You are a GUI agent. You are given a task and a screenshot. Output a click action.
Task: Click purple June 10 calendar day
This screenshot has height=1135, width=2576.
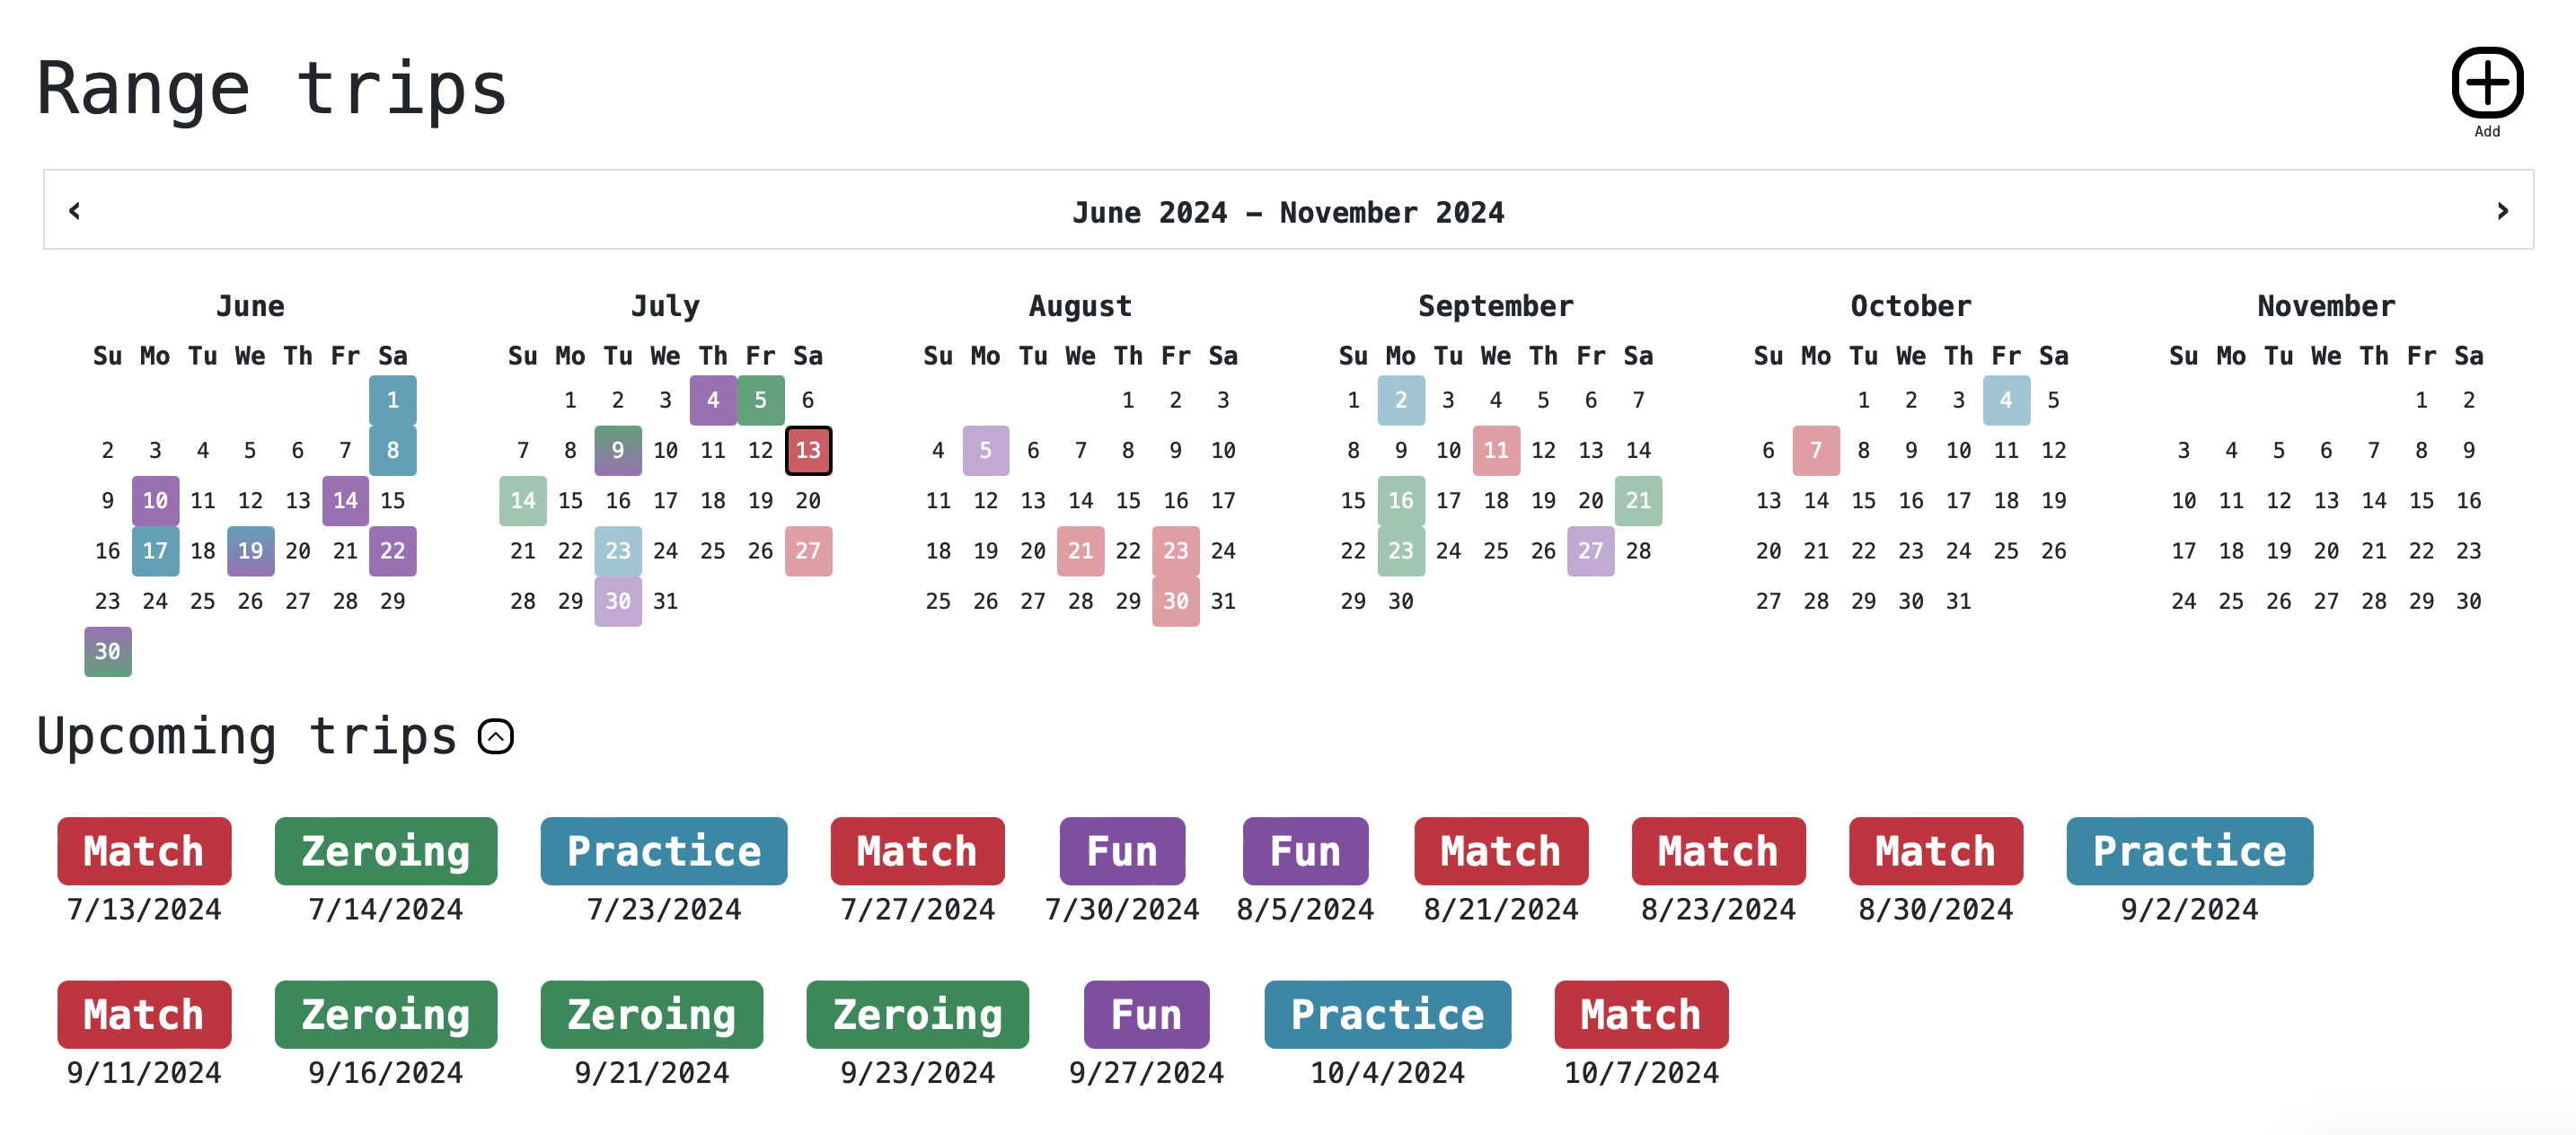tap(155, 501)
